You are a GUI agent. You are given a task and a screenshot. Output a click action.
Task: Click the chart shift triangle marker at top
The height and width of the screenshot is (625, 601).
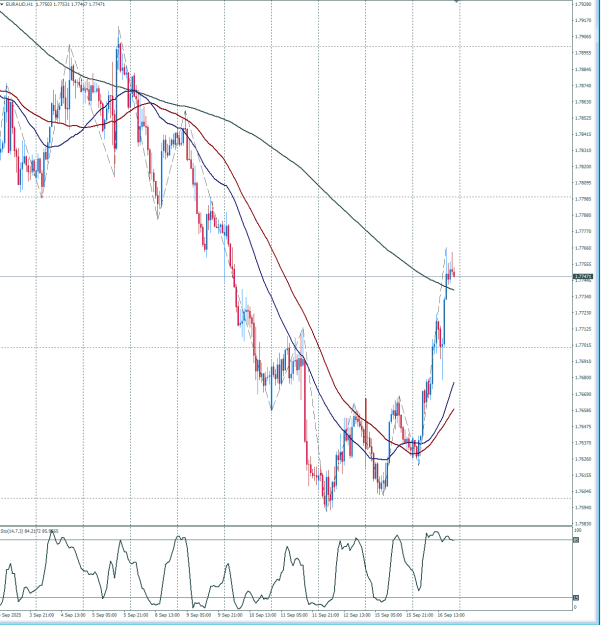[x=457, y=2]
